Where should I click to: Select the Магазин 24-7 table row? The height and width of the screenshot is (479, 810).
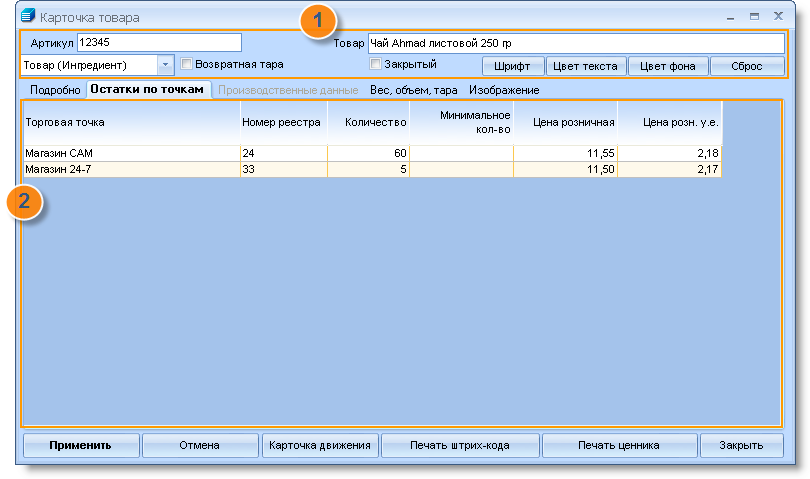click(372, 169)
